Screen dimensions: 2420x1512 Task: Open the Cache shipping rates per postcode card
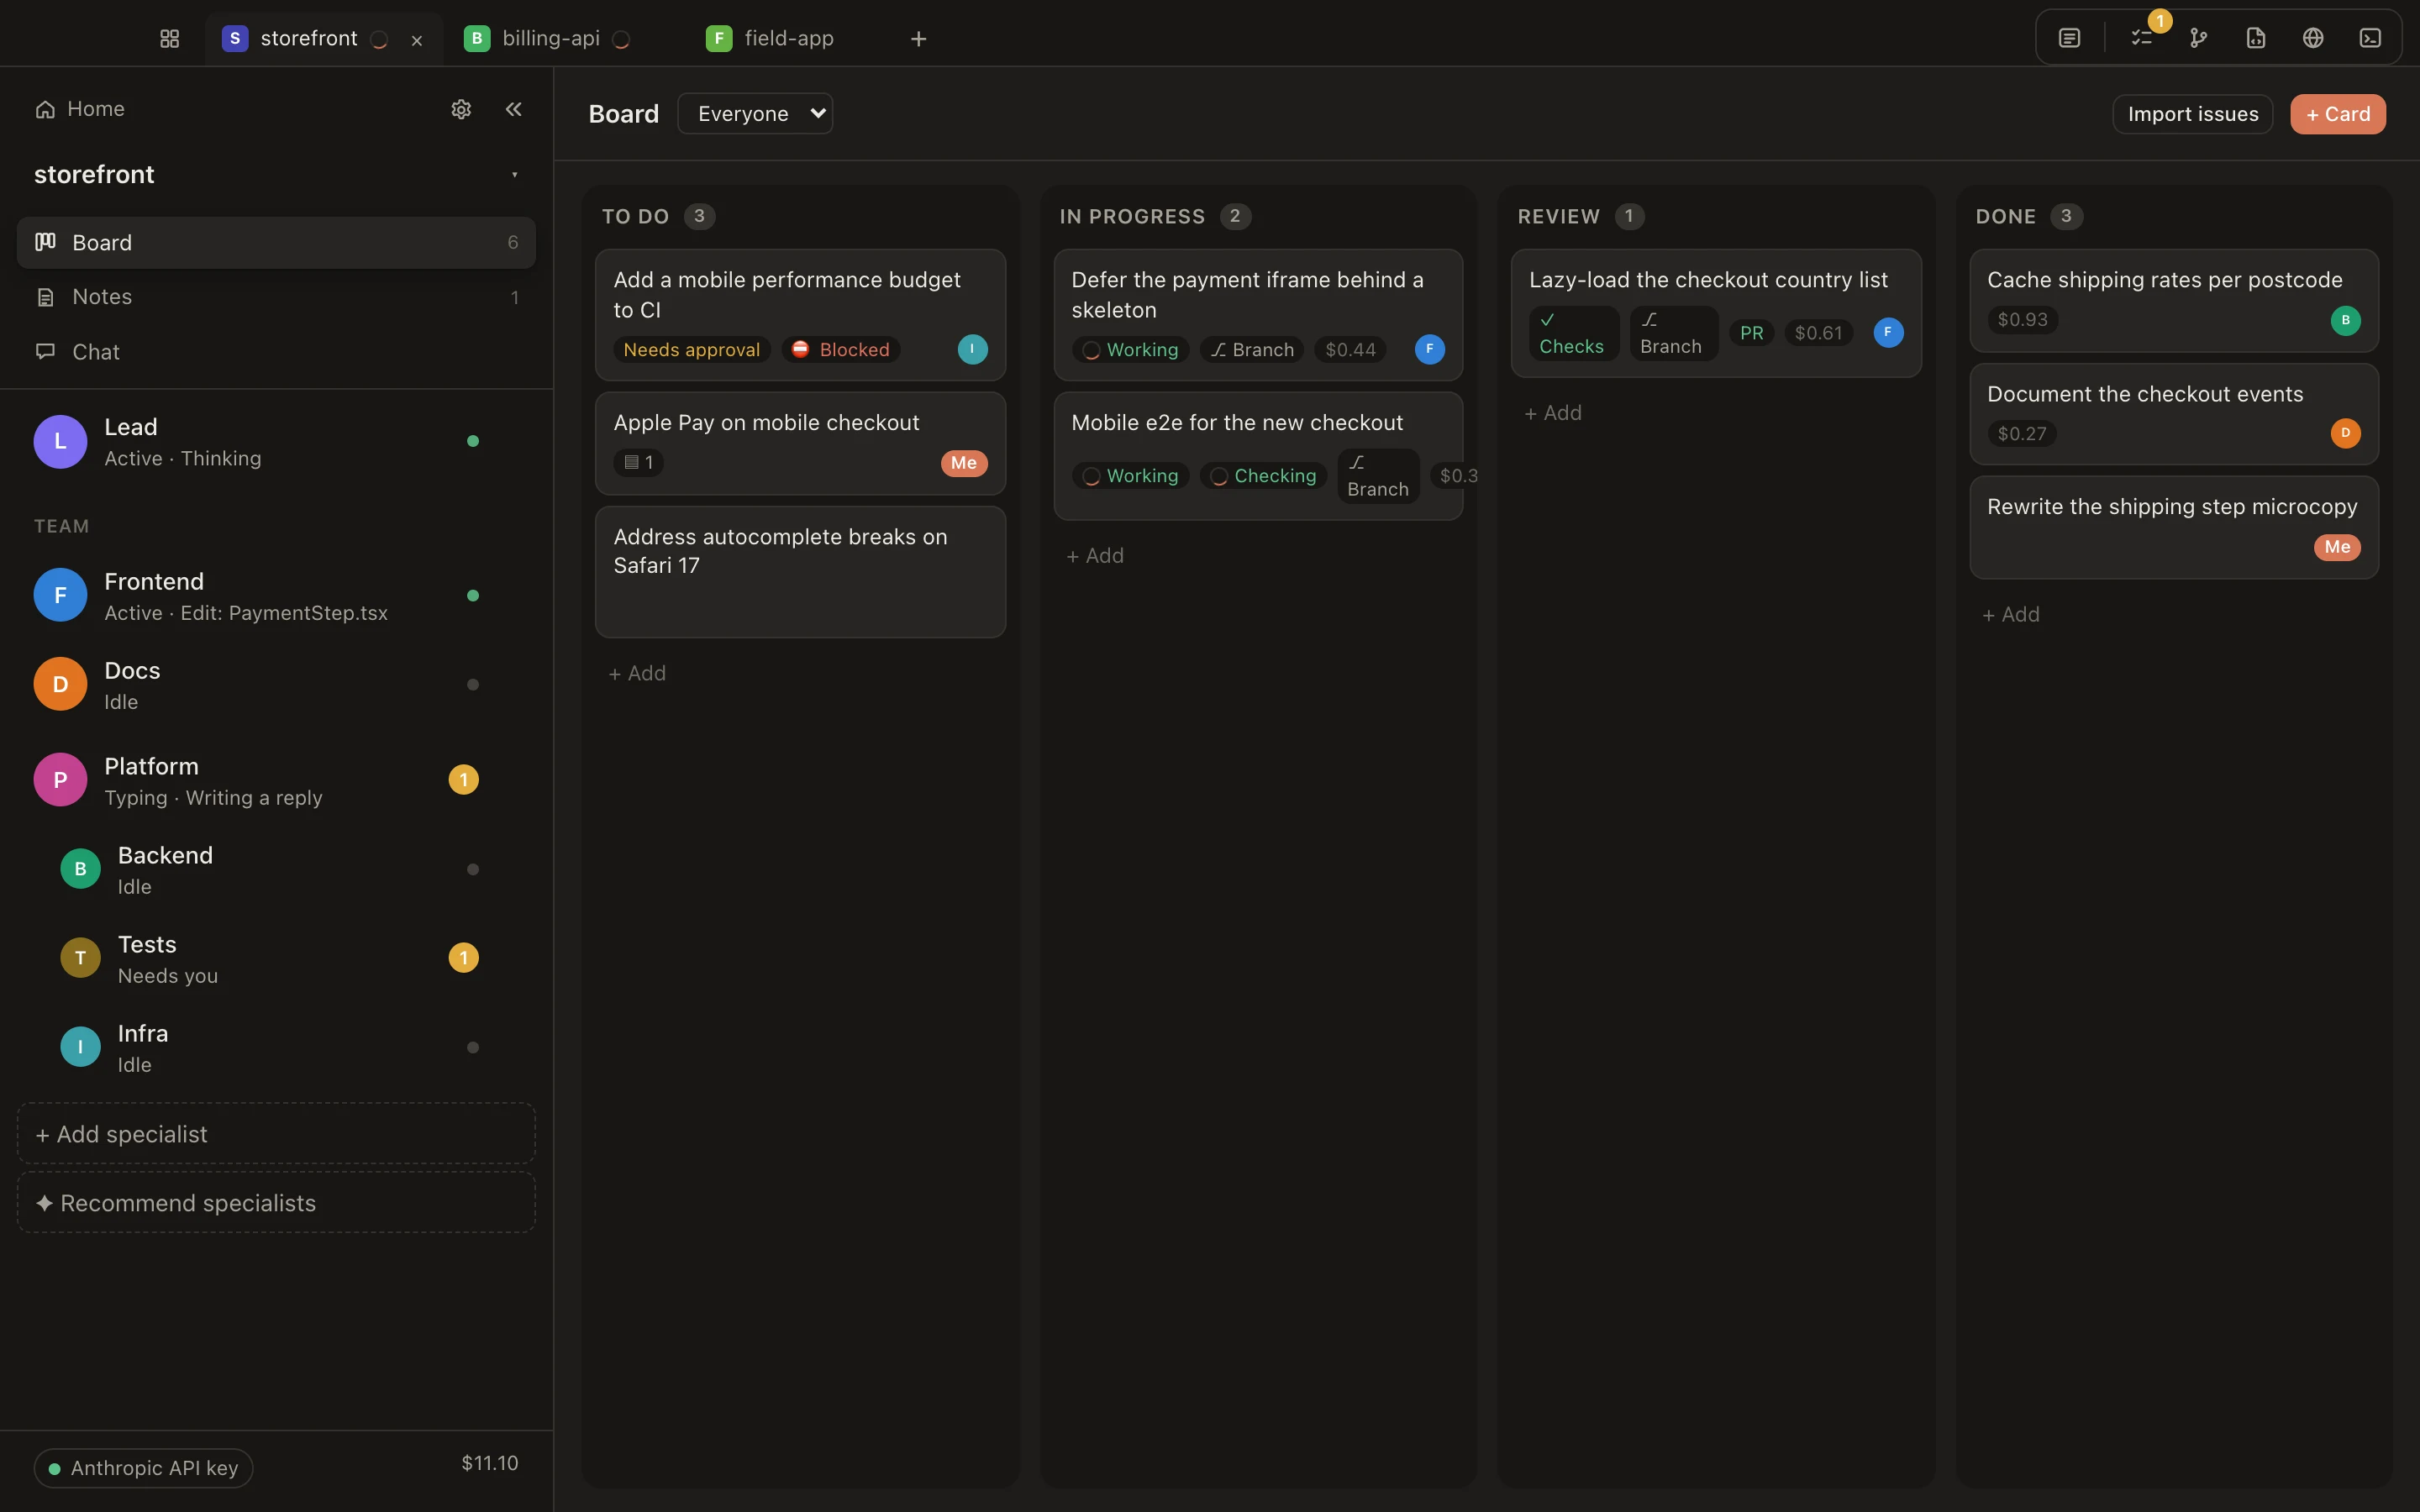(x=2173, y=300)
